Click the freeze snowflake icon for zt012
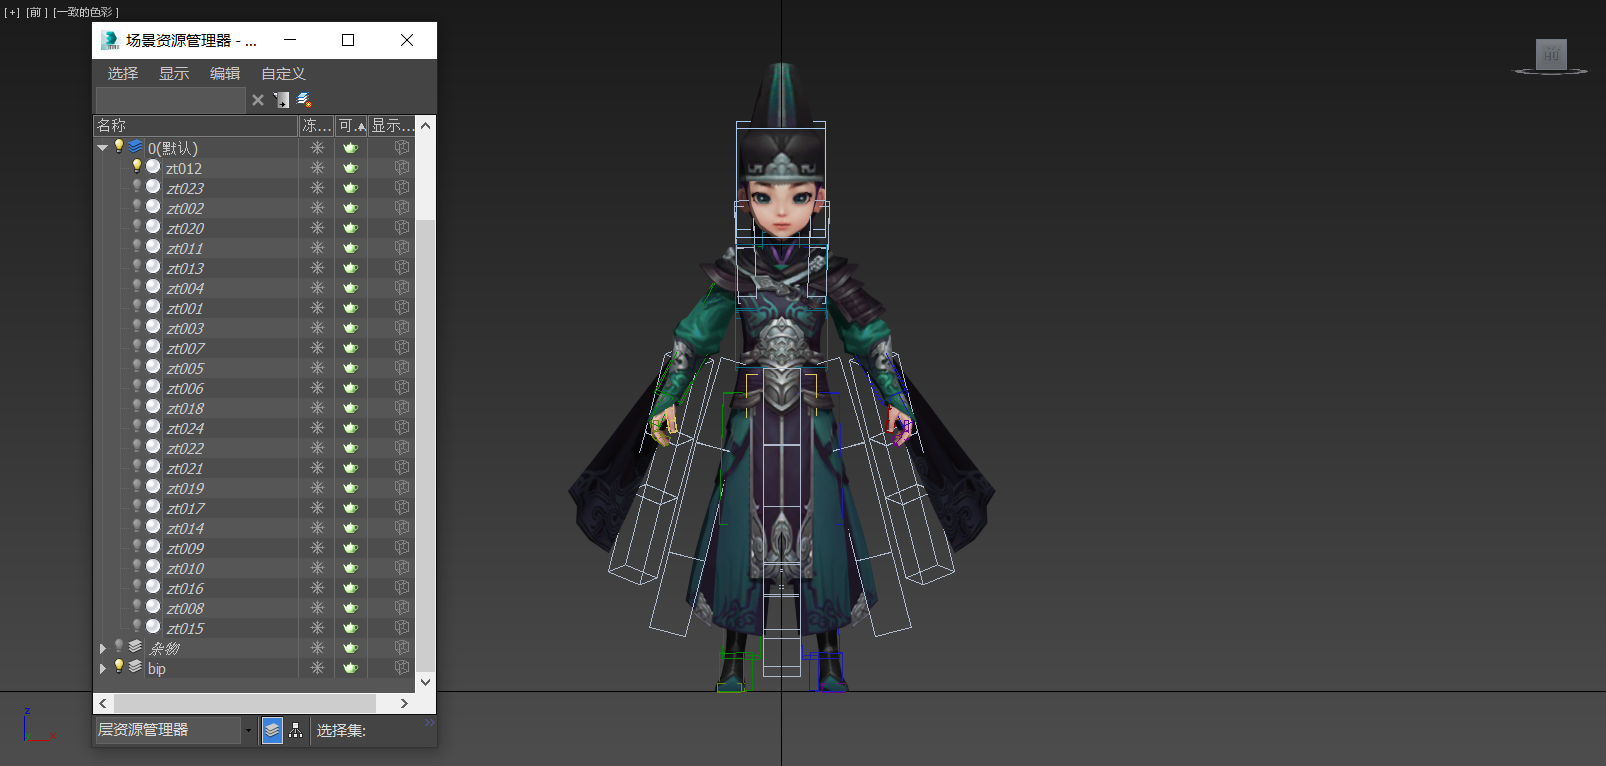Viewport: 1606px width, 766px height. point(317,168)
